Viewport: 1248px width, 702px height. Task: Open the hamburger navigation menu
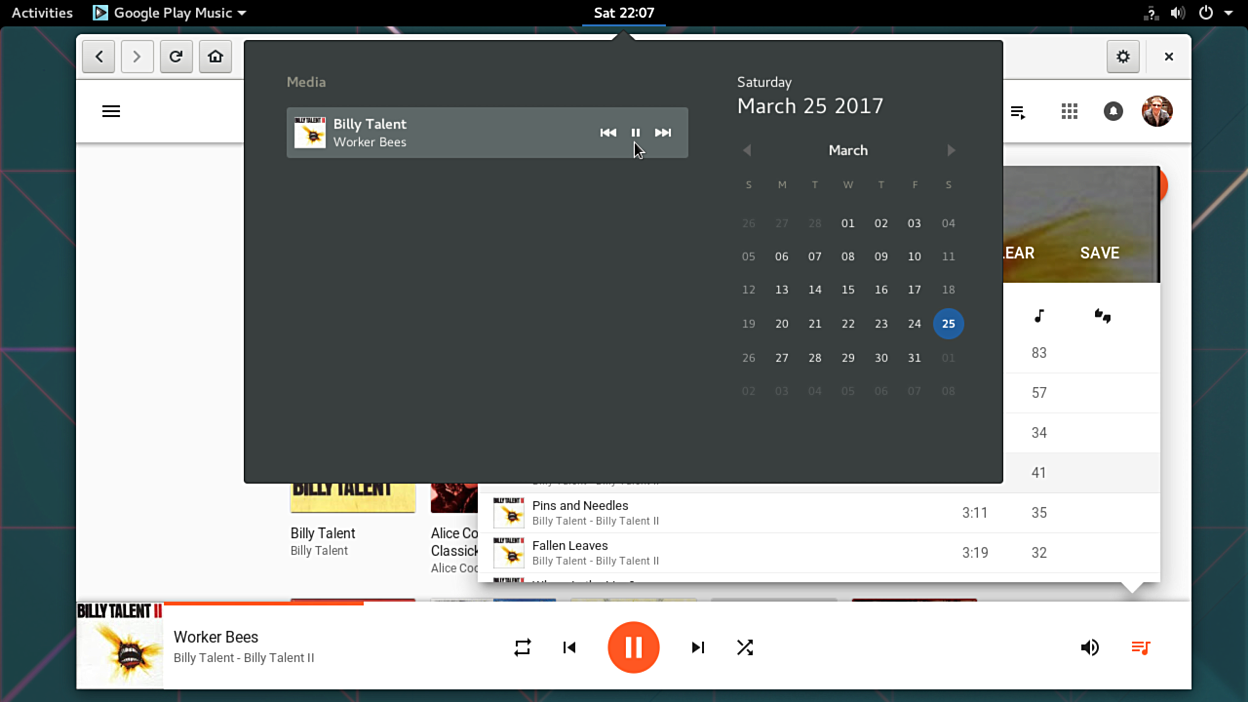[111, 111]
